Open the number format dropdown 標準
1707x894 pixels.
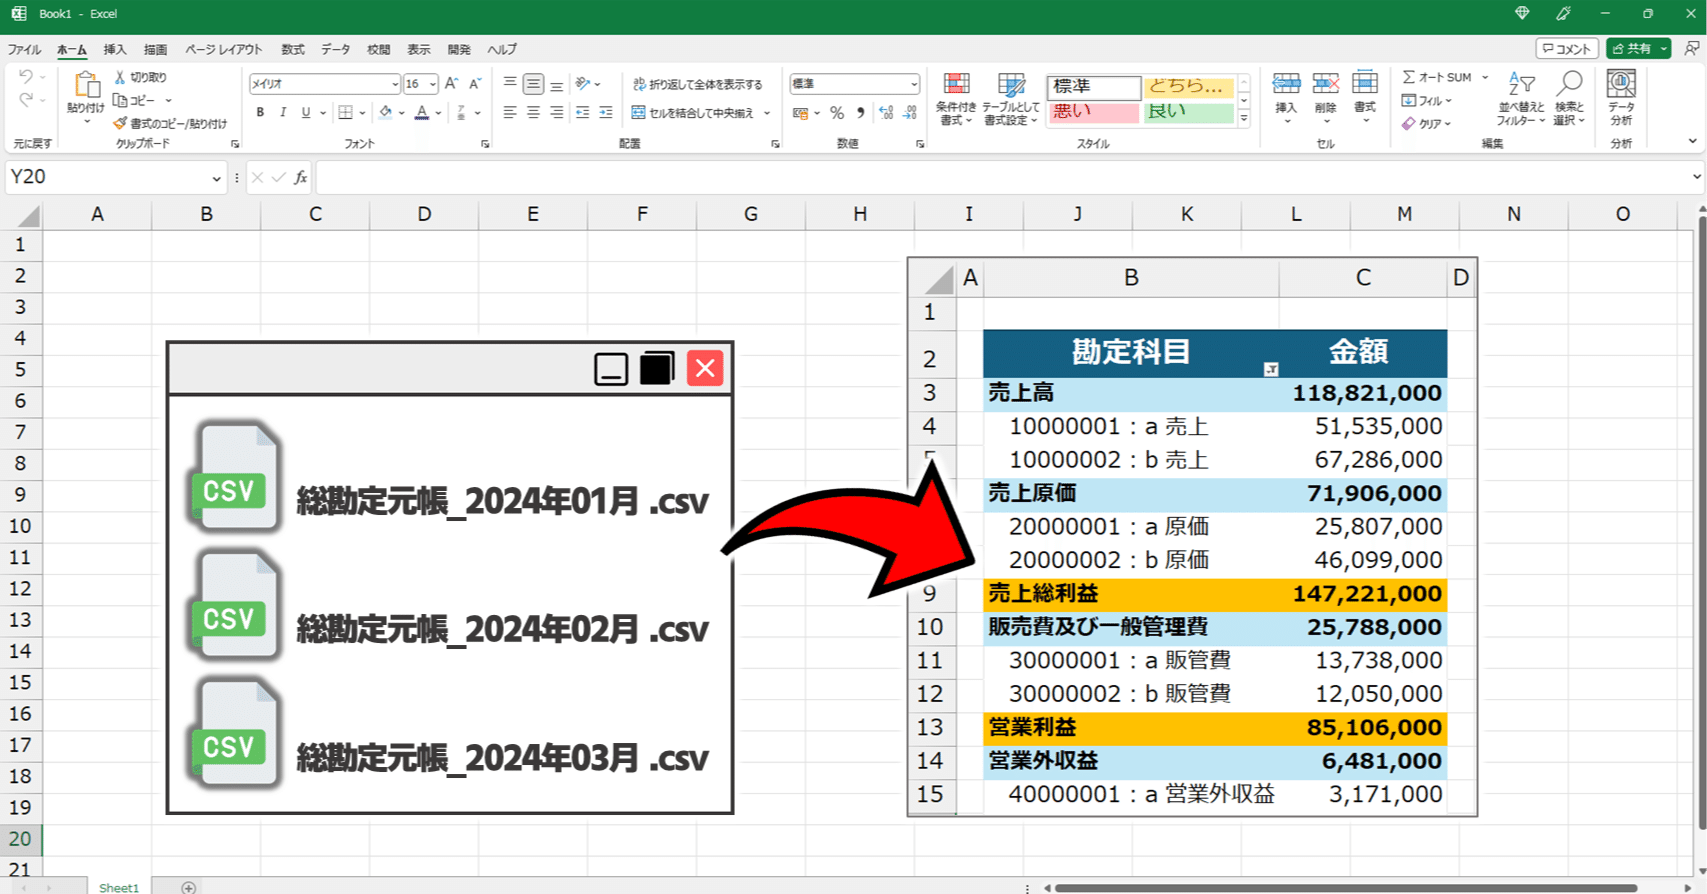(914, 84)
